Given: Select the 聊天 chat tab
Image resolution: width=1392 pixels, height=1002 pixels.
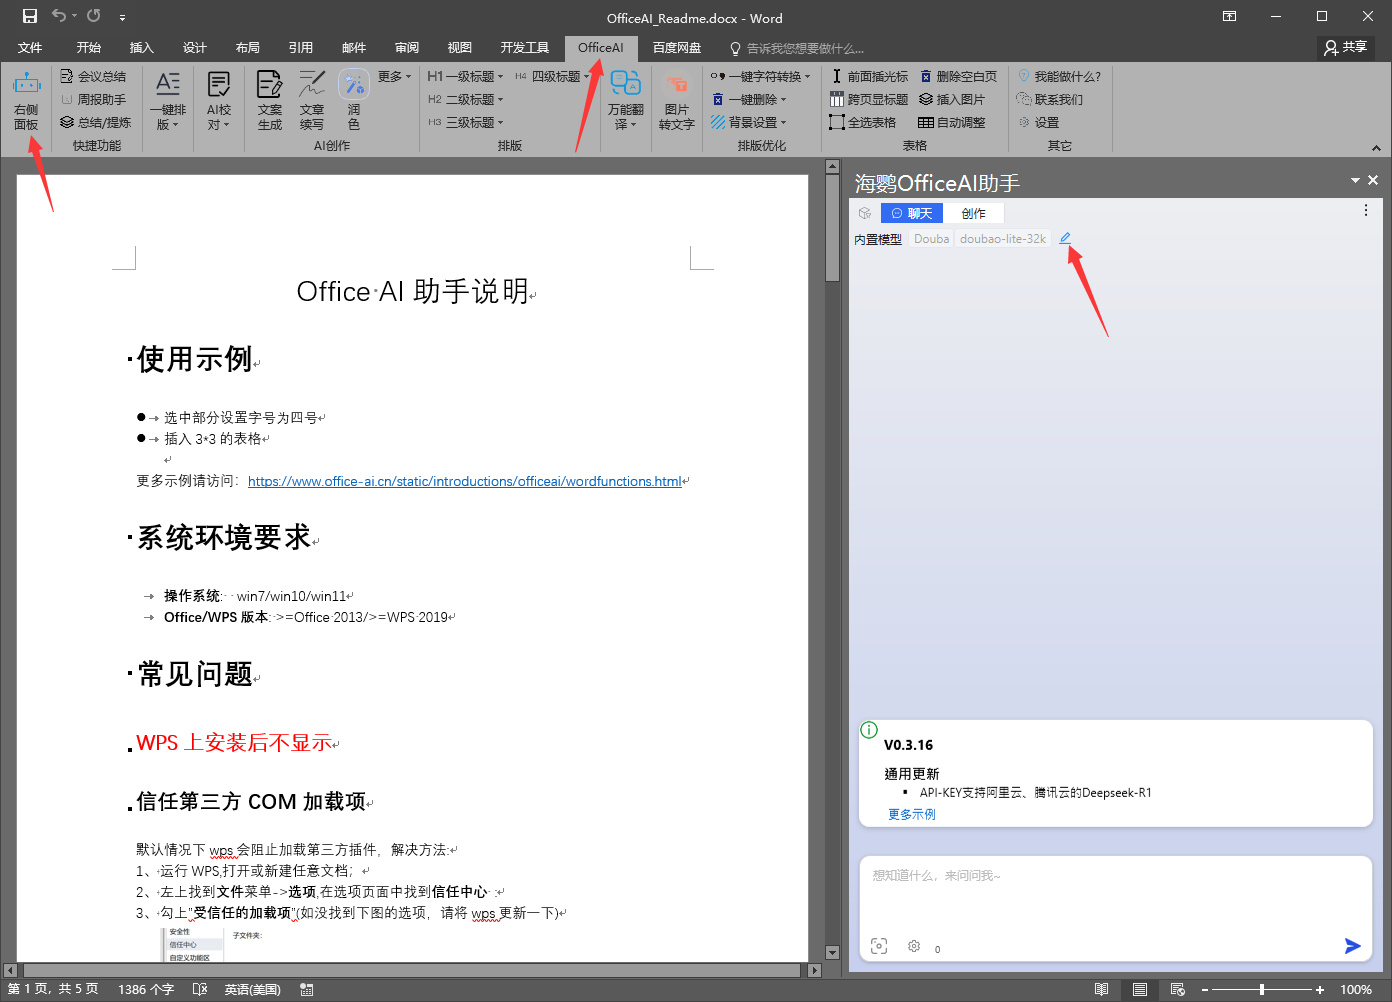Looking at the screenshot, I should (911, 213).
